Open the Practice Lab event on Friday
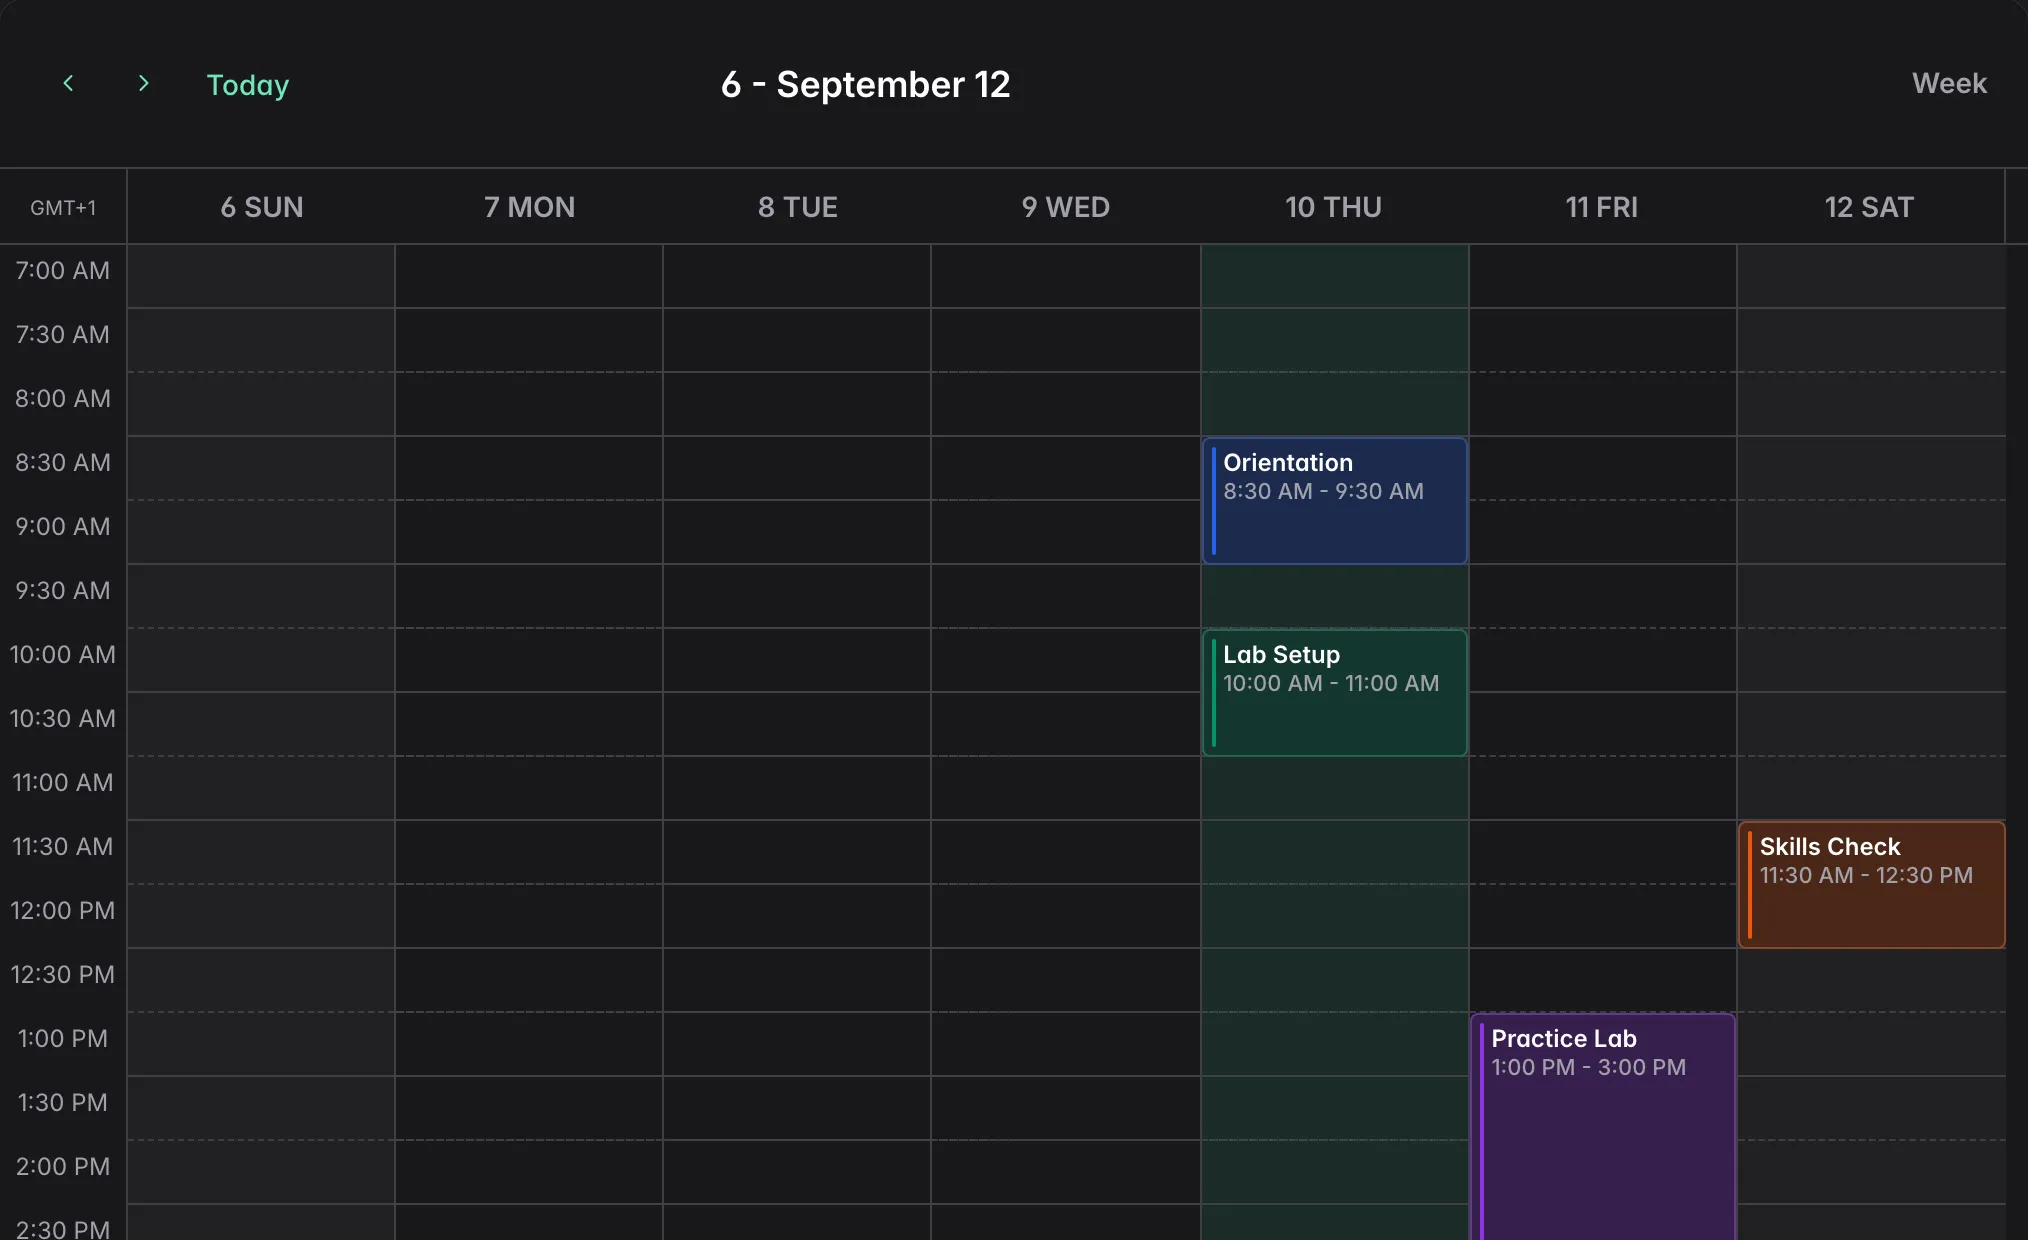 click(x=1603, y=1127)
